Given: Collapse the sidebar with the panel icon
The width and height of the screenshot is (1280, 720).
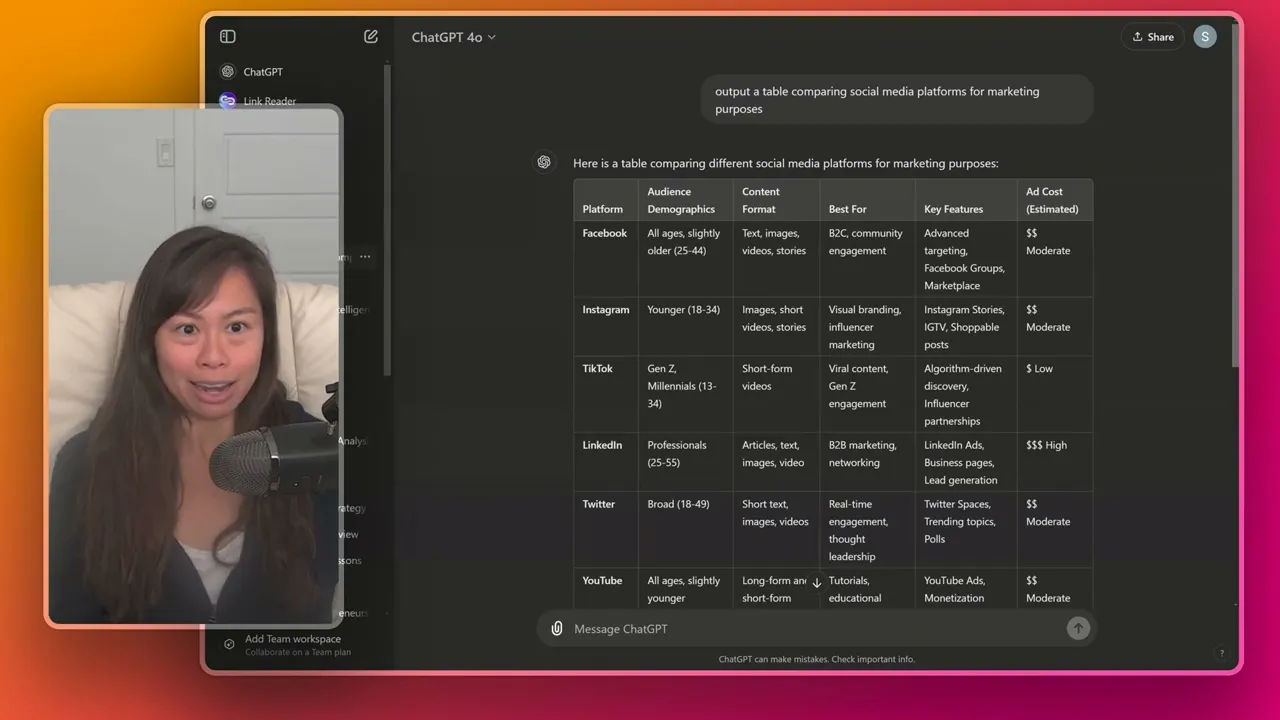Looking at the screenshot, I should 228,37.
